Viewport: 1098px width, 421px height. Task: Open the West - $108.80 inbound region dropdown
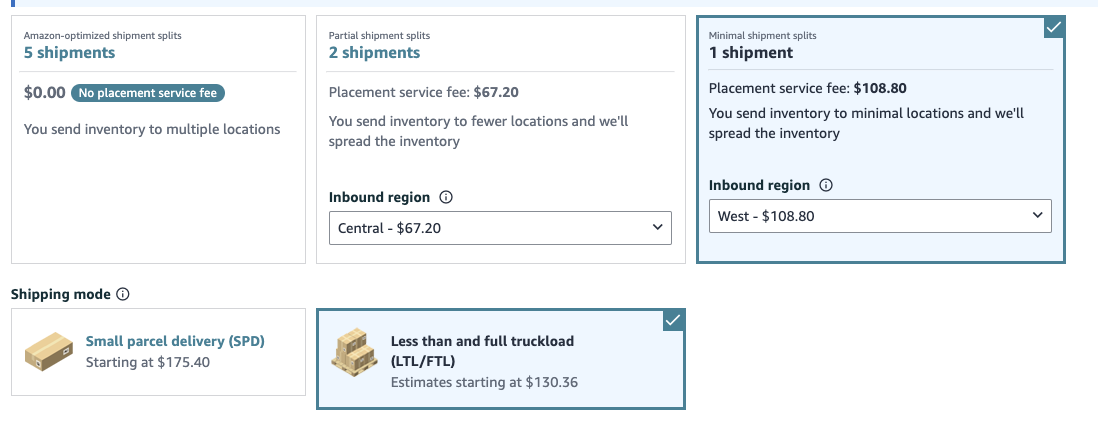coord(880,216)
